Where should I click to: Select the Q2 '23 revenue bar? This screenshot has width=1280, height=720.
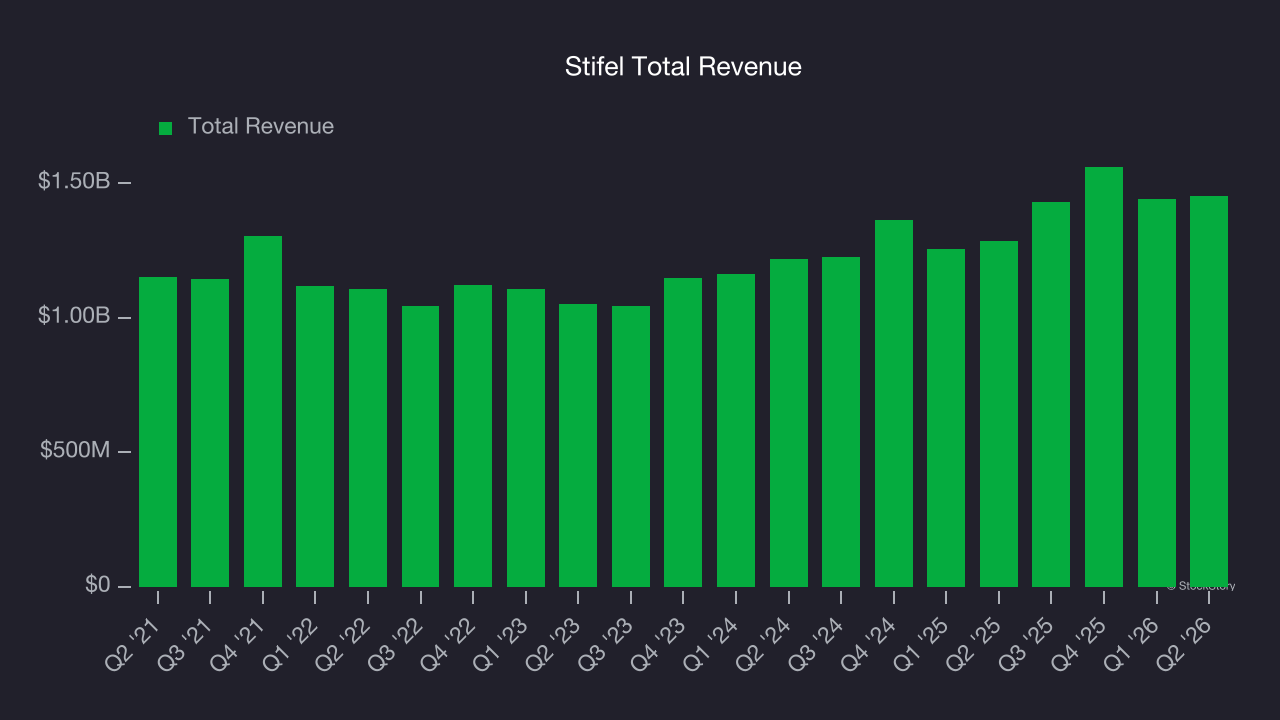click(578, 445)
